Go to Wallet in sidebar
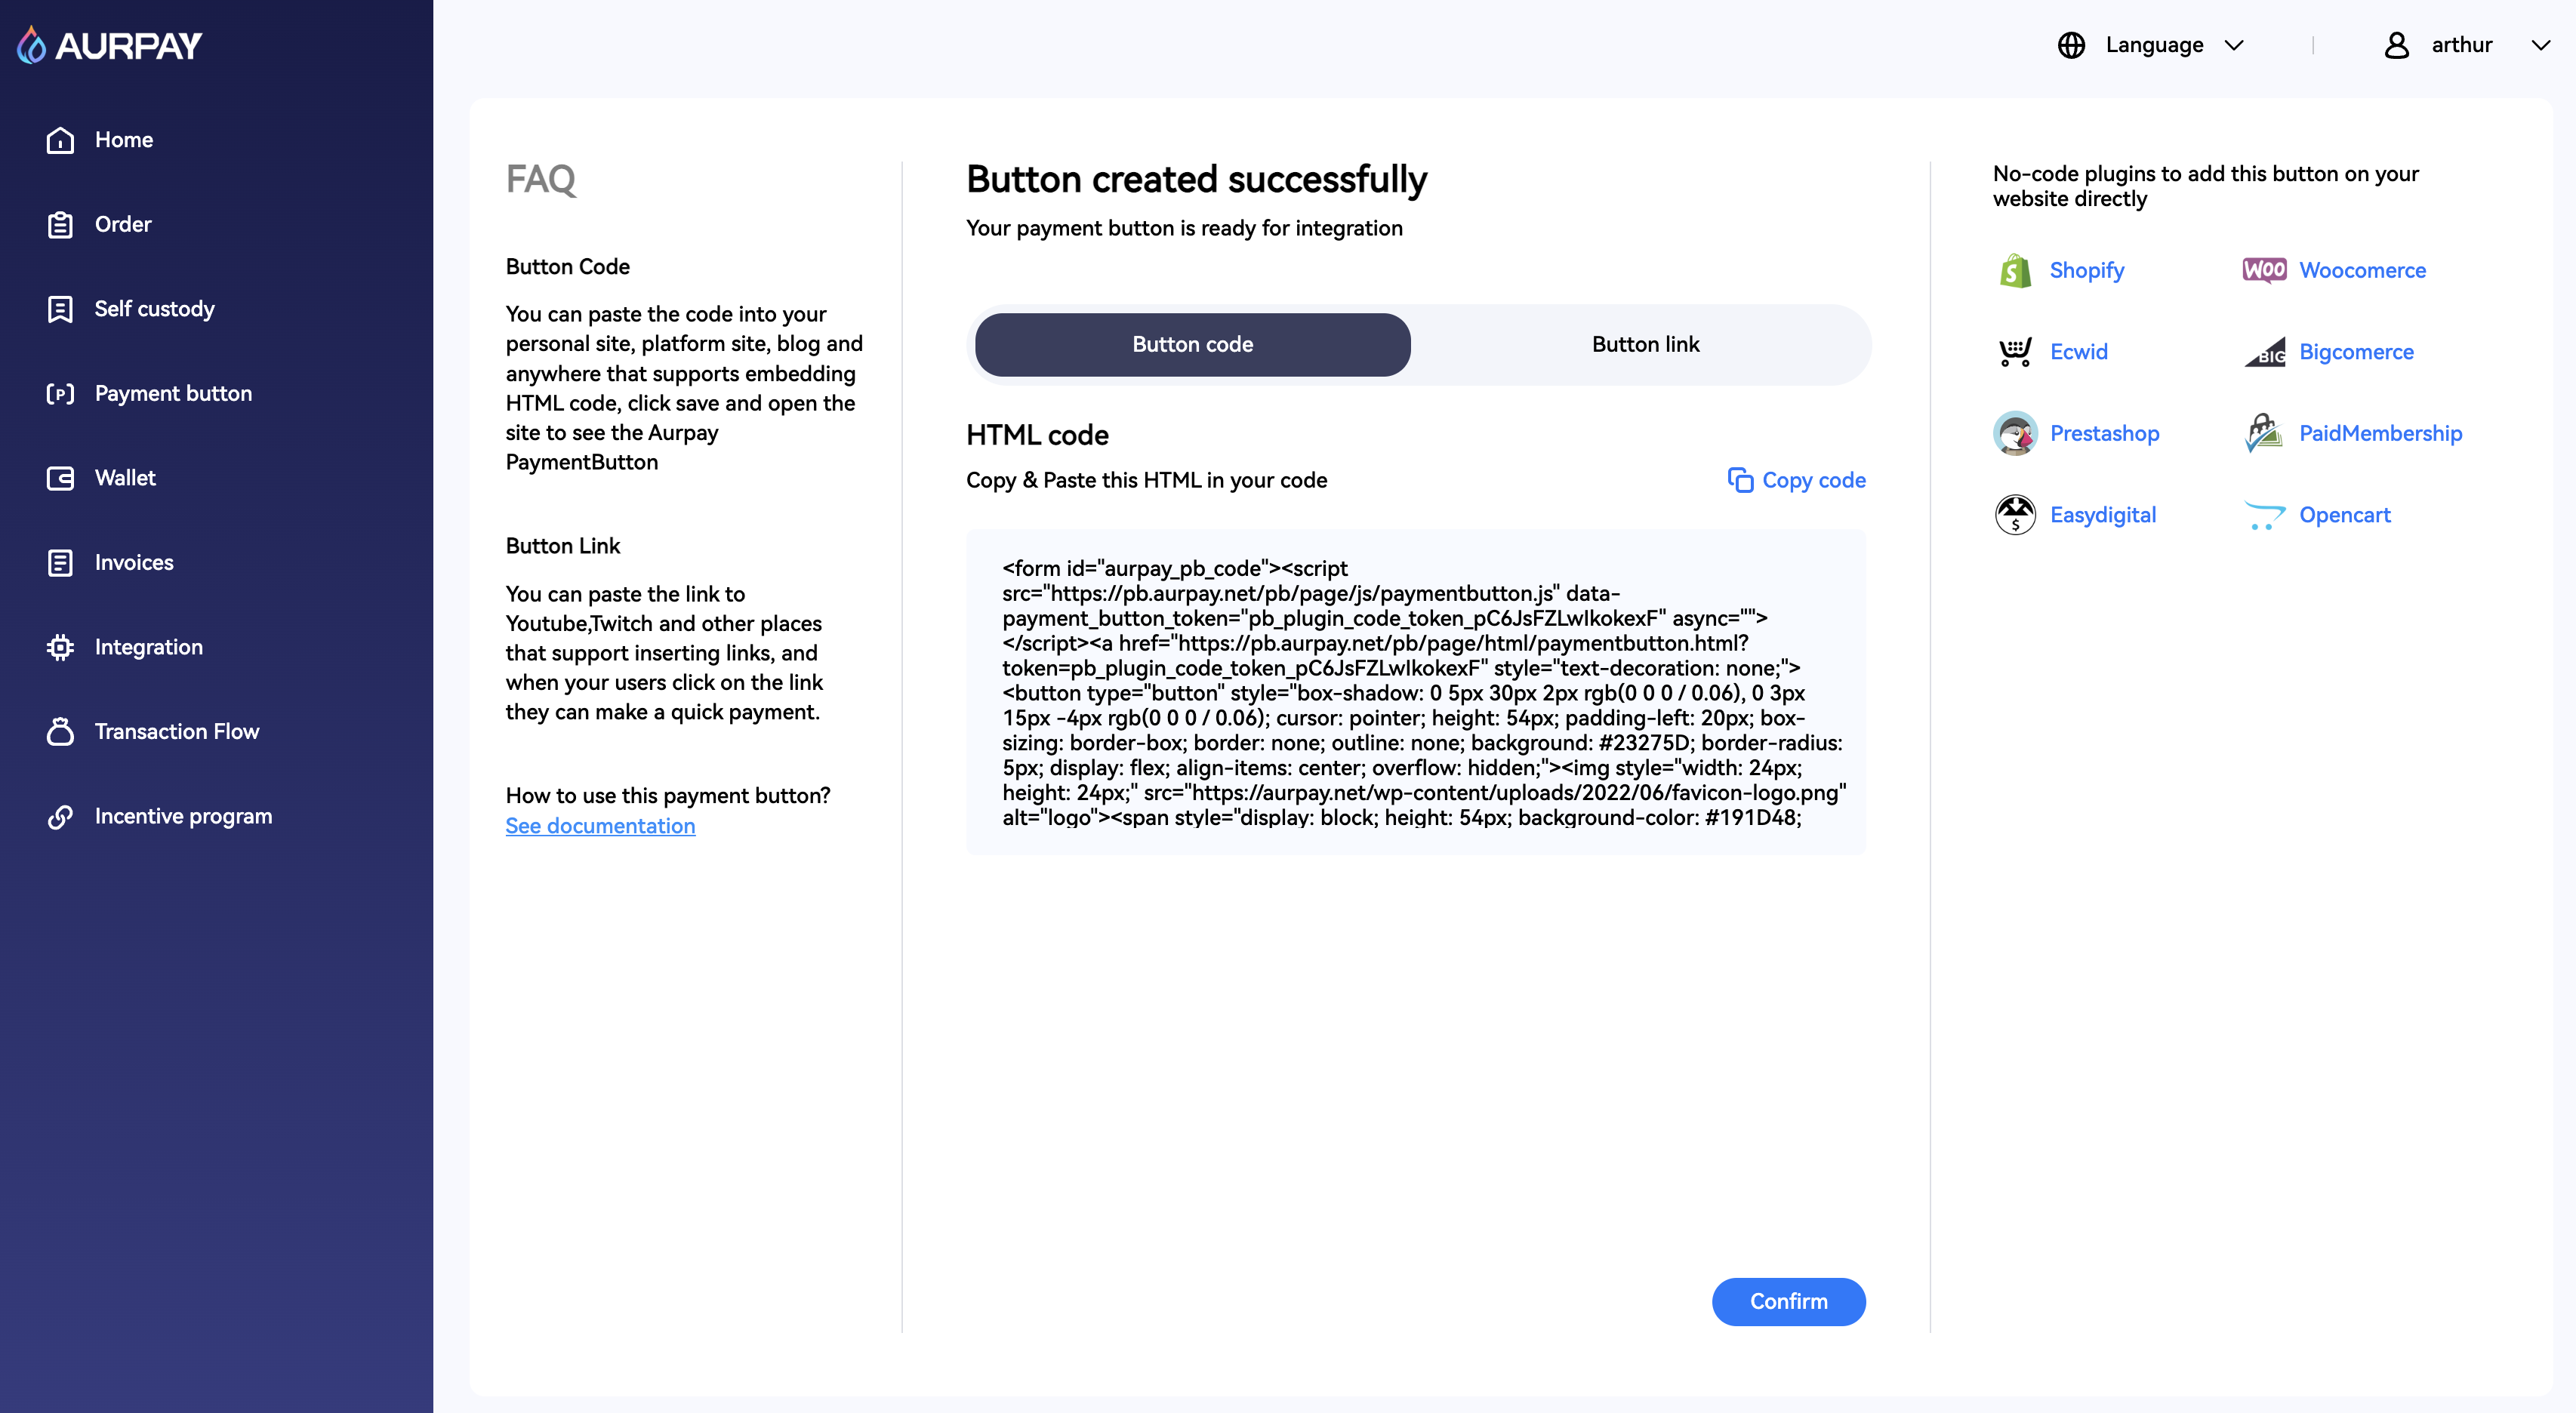Image resolution: width=2576 pixels, height=1413 pixels. [124, 478]
